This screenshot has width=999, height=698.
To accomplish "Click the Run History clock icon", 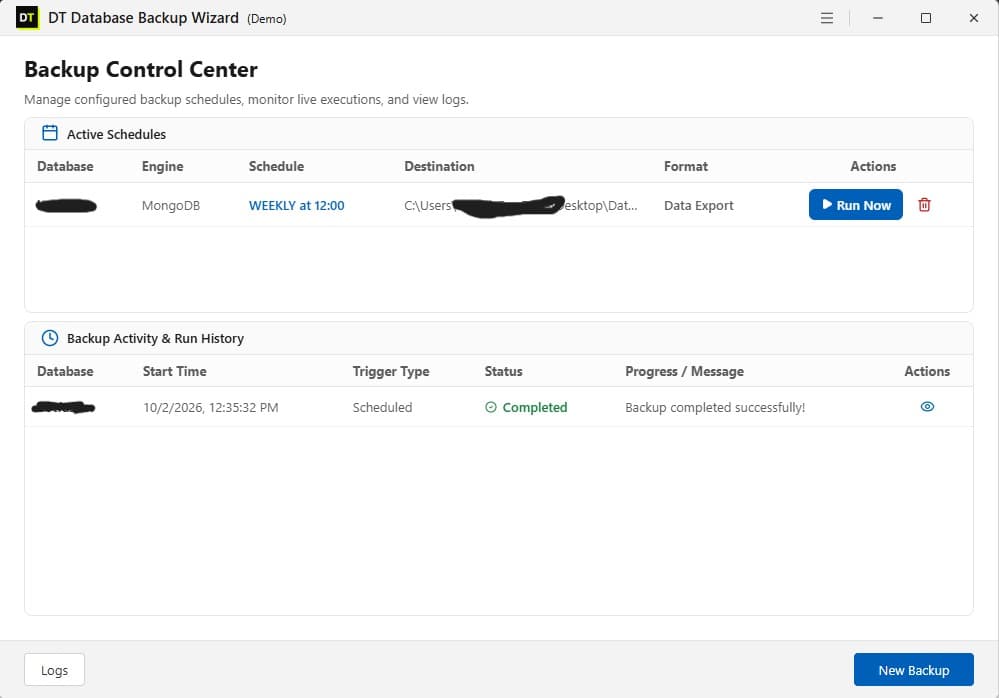I will (x=50, y=338).
